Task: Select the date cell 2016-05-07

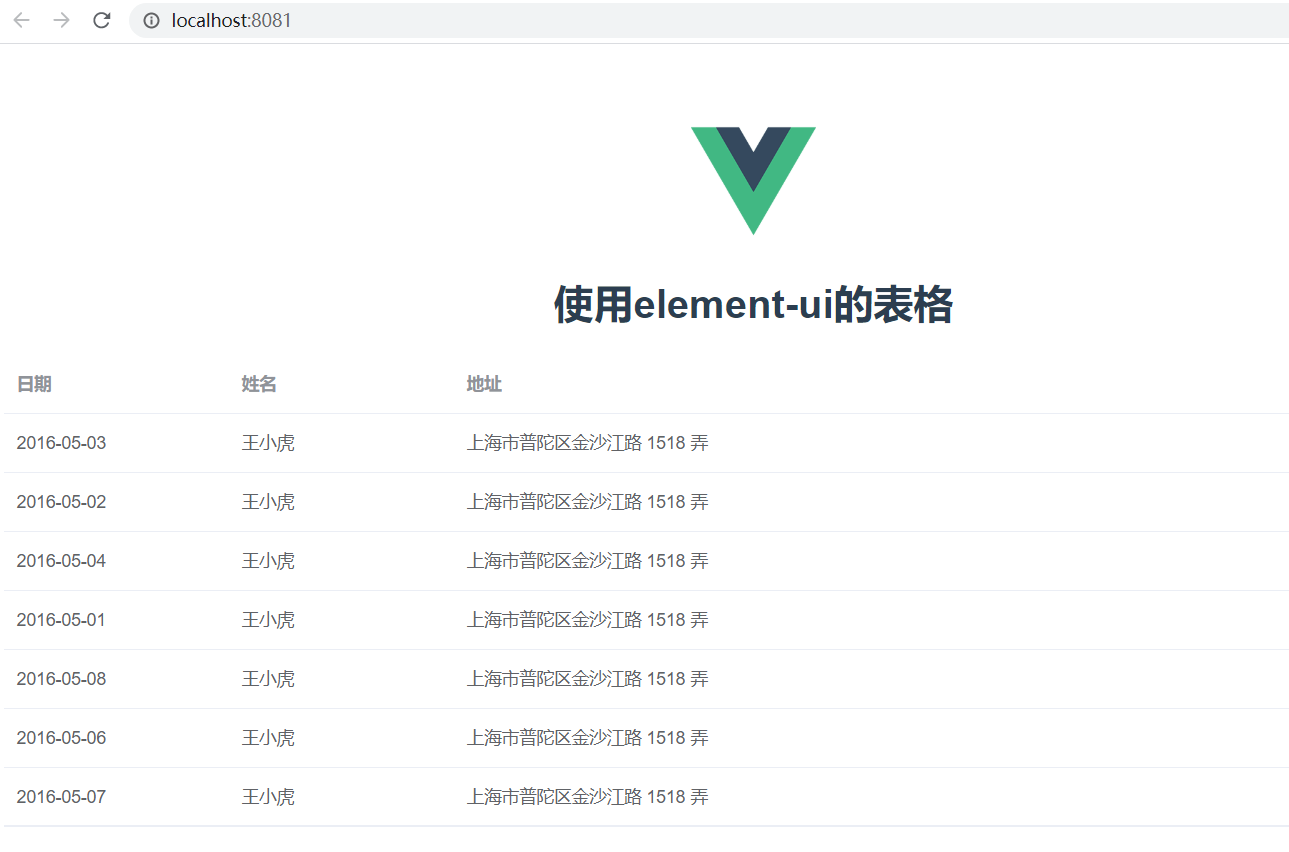Action: click(61, 797)
